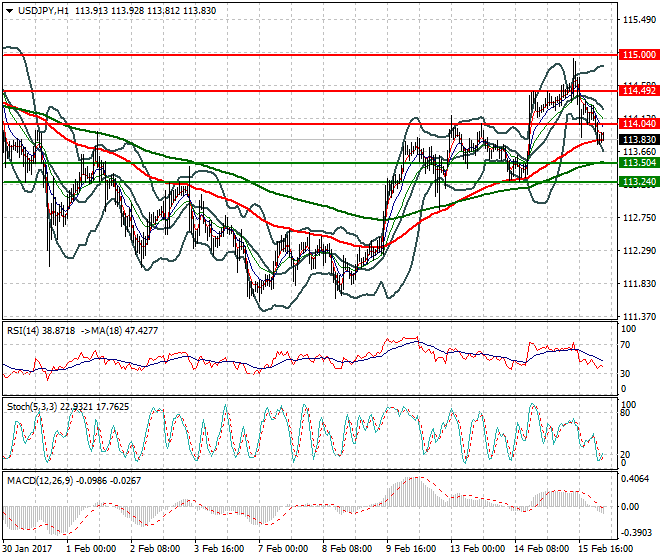660x560 pixels.
Task: Click the 113.660 price scale value
Action: click(639, 152)
